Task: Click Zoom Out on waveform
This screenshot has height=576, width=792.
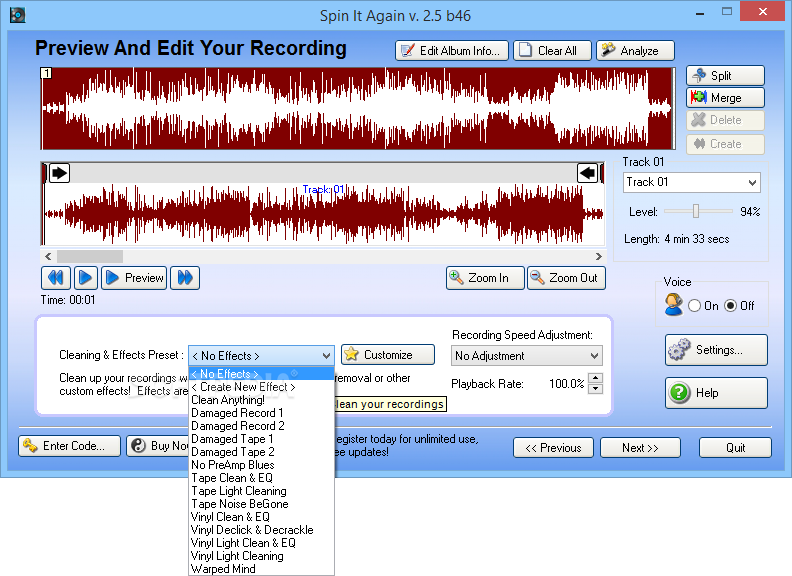Action: click(x=566, y=278)
